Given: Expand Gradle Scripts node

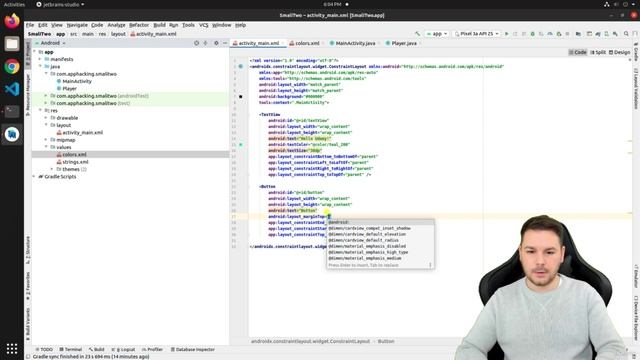Looking at the screenshot, I should (x=34, y=177).
